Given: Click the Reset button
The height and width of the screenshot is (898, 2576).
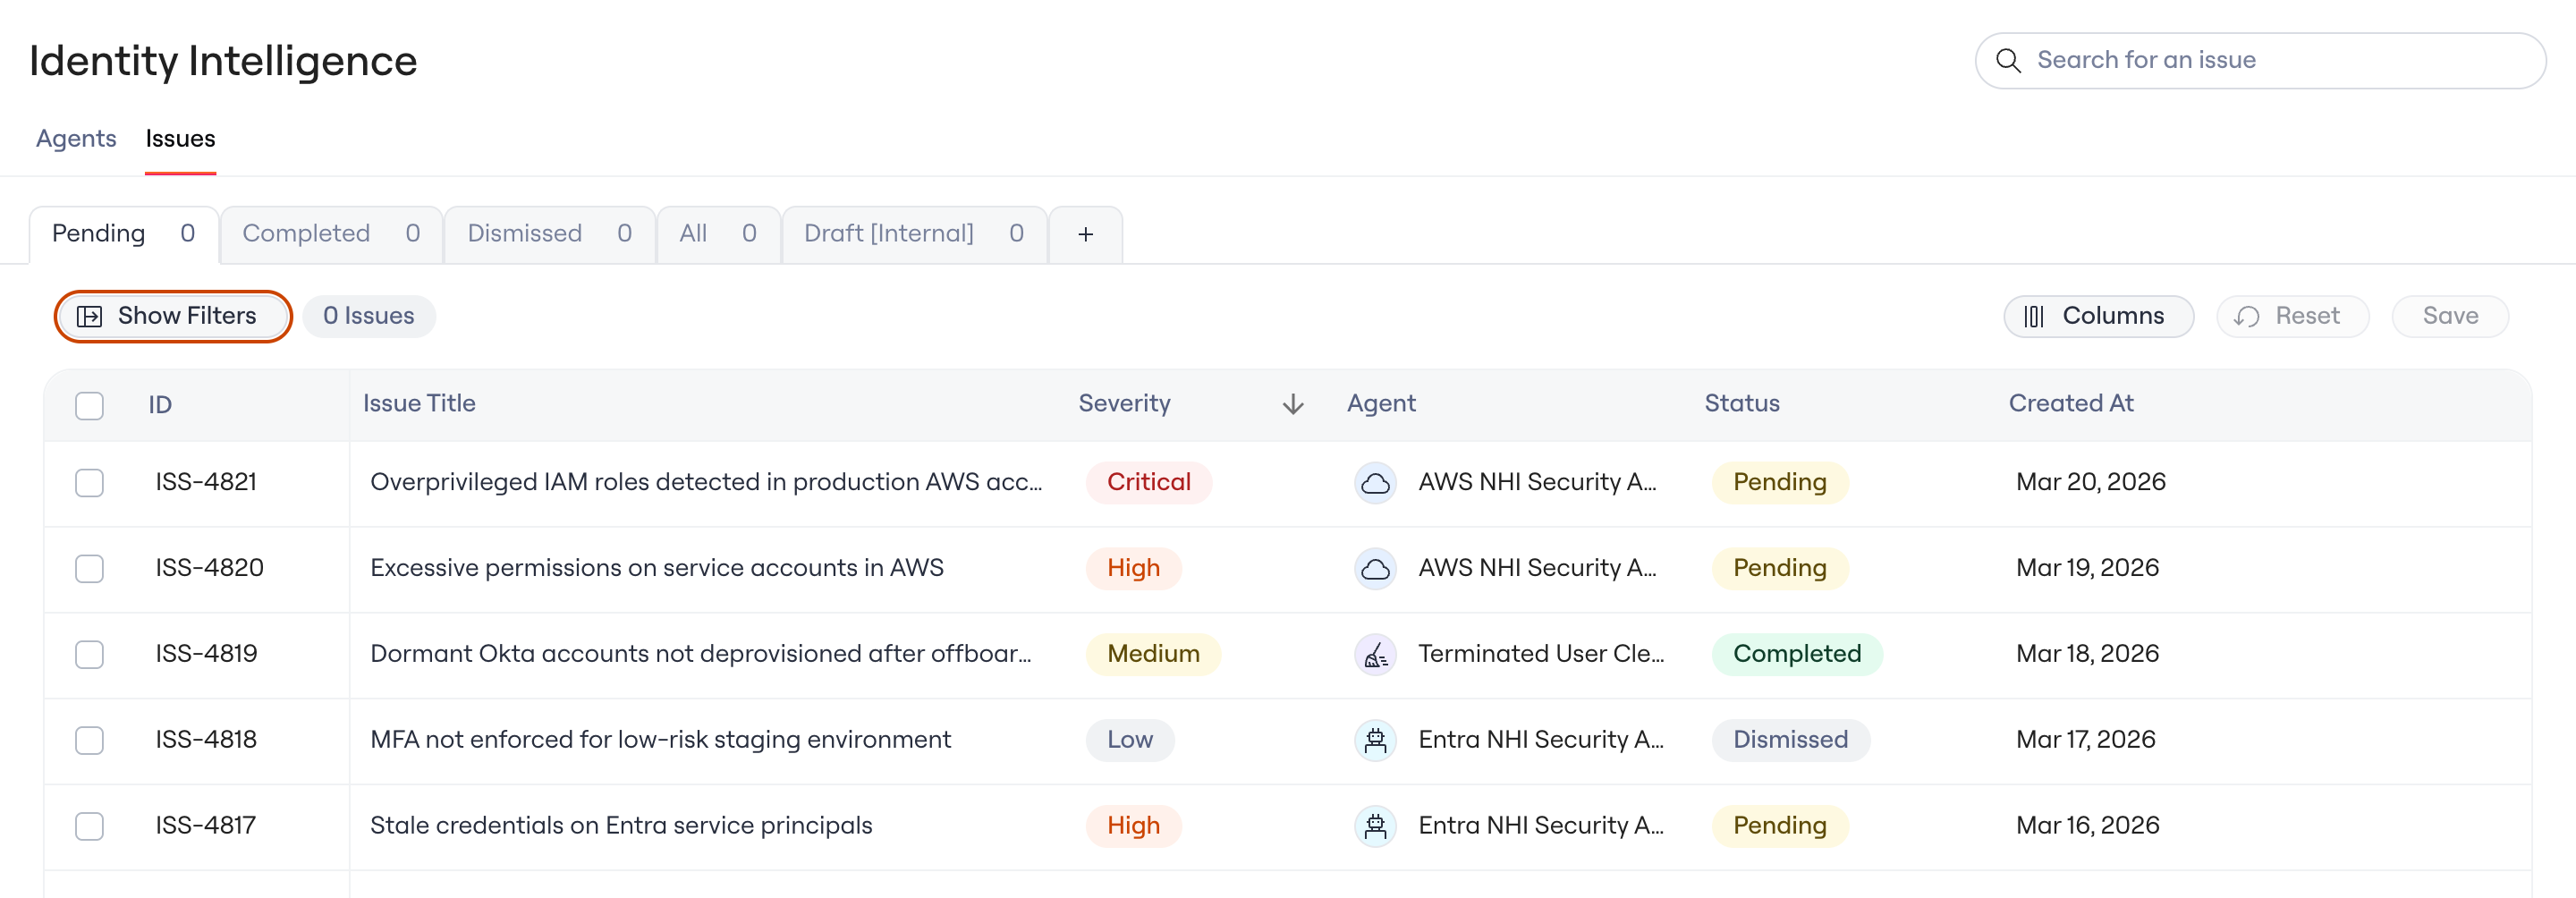Looking at the screenshot, I should (2292, 316).
